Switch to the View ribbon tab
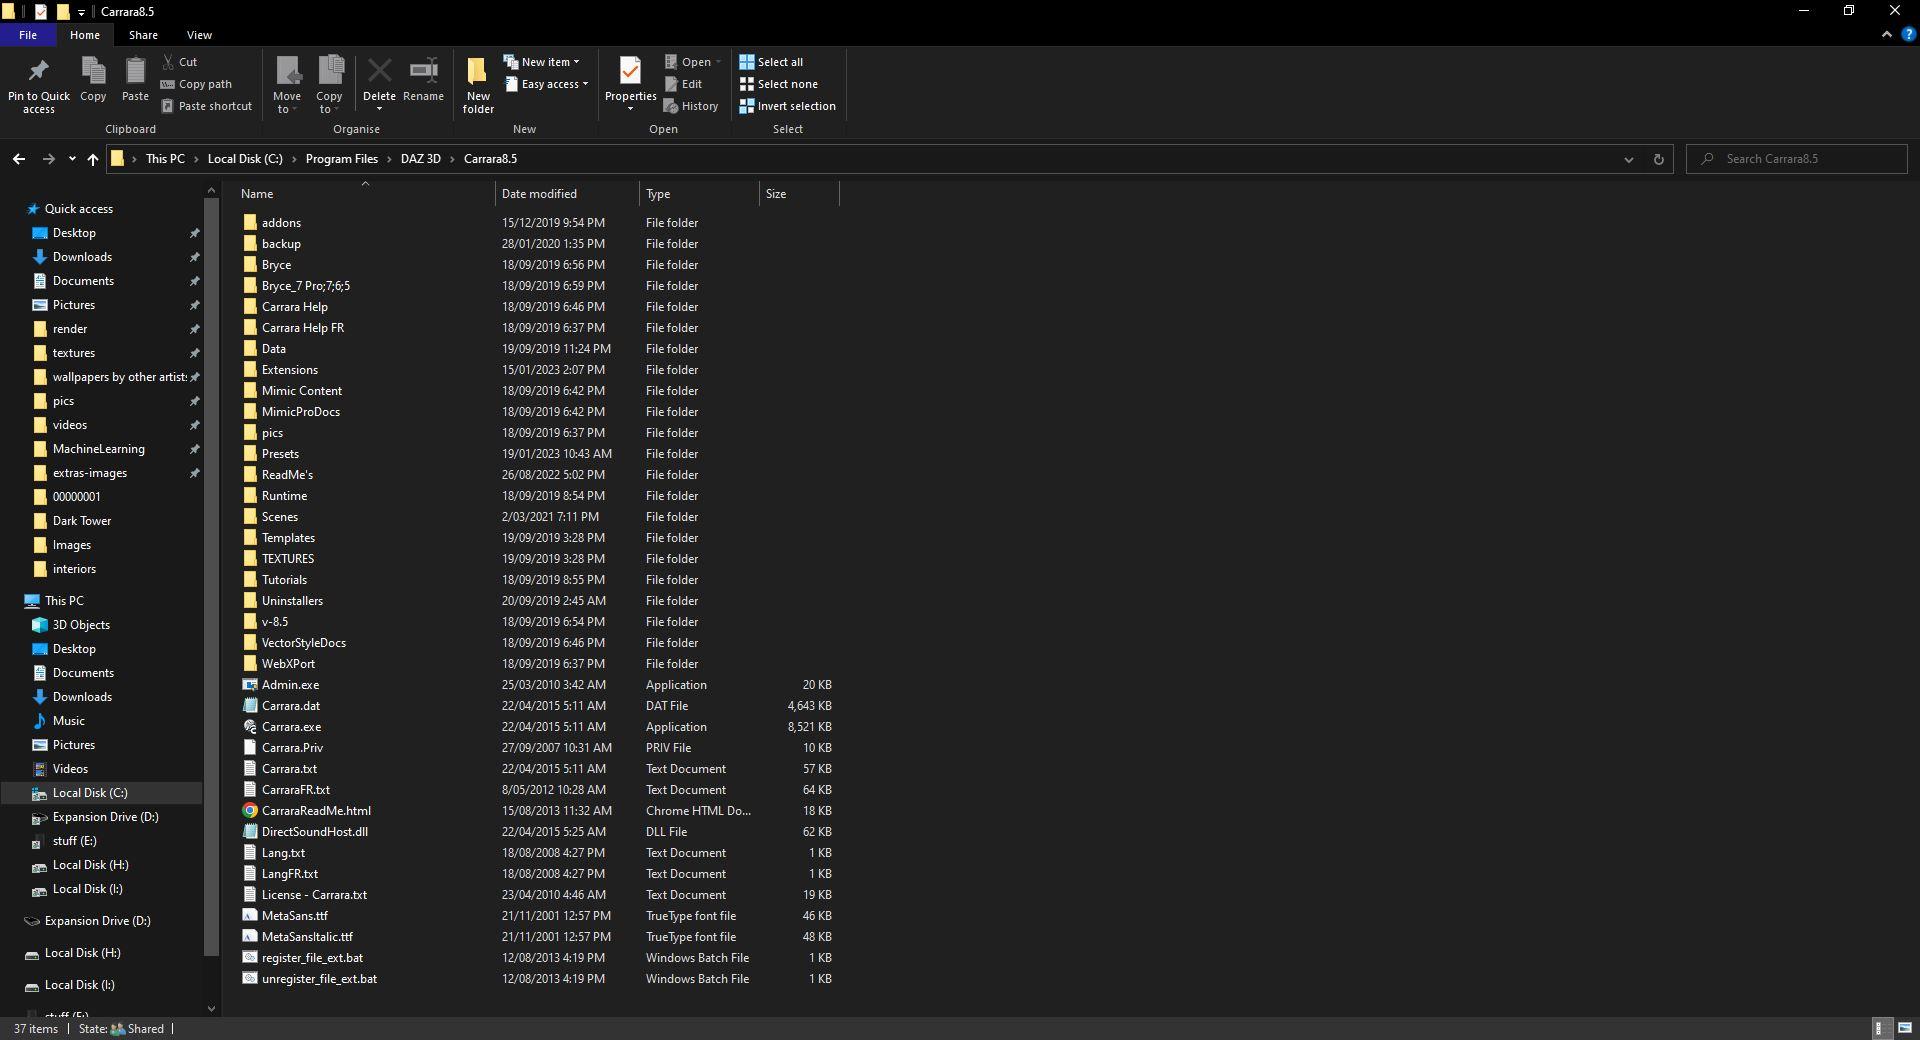The image size is (1920, 1040). point(199,35)
